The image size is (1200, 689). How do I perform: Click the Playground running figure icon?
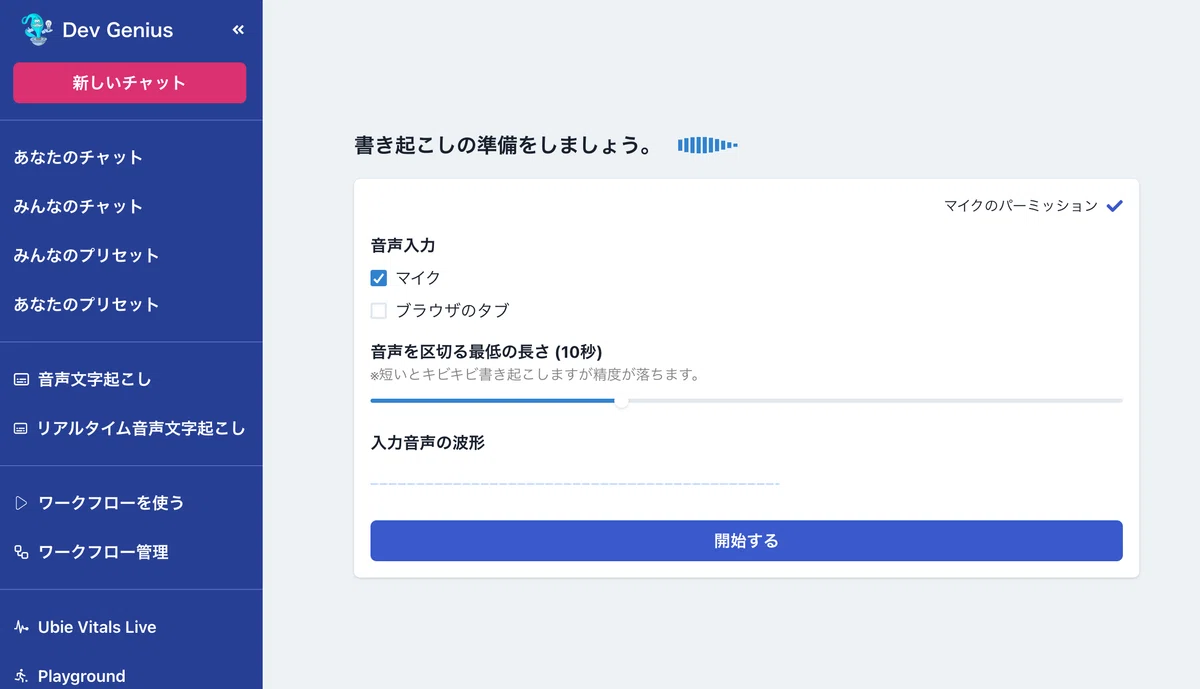pos(21,676)
